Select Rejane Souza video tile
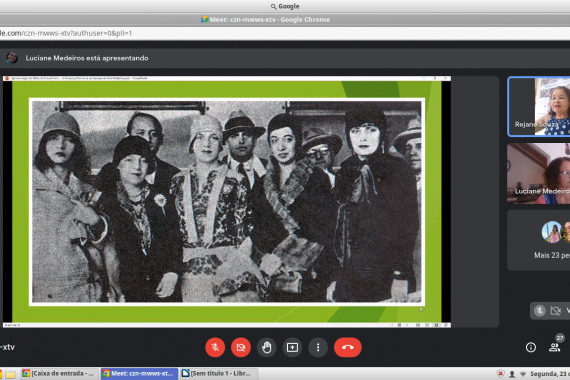Viewport: 570px width, 380px height. click(x=539, y=107)
